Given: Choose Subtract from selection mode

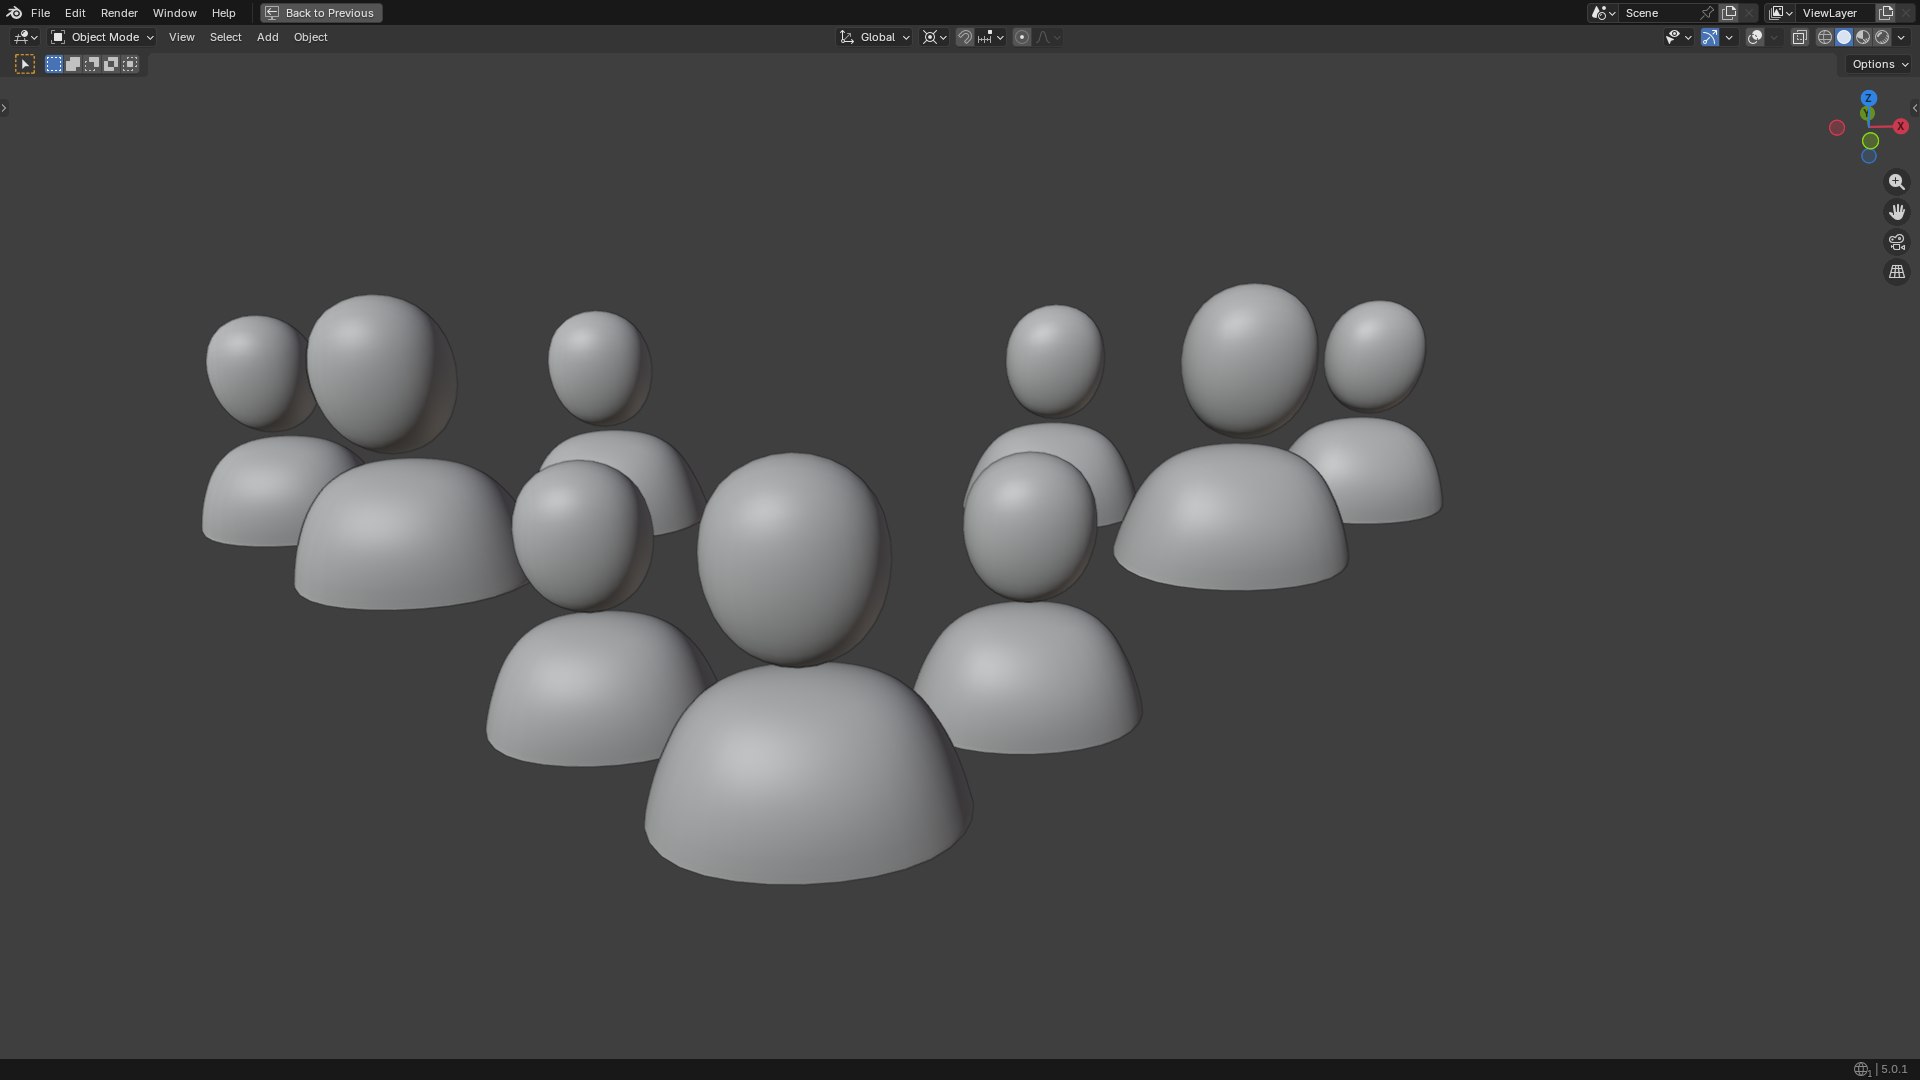Looking at the screenshot, I should coord(92,64).
